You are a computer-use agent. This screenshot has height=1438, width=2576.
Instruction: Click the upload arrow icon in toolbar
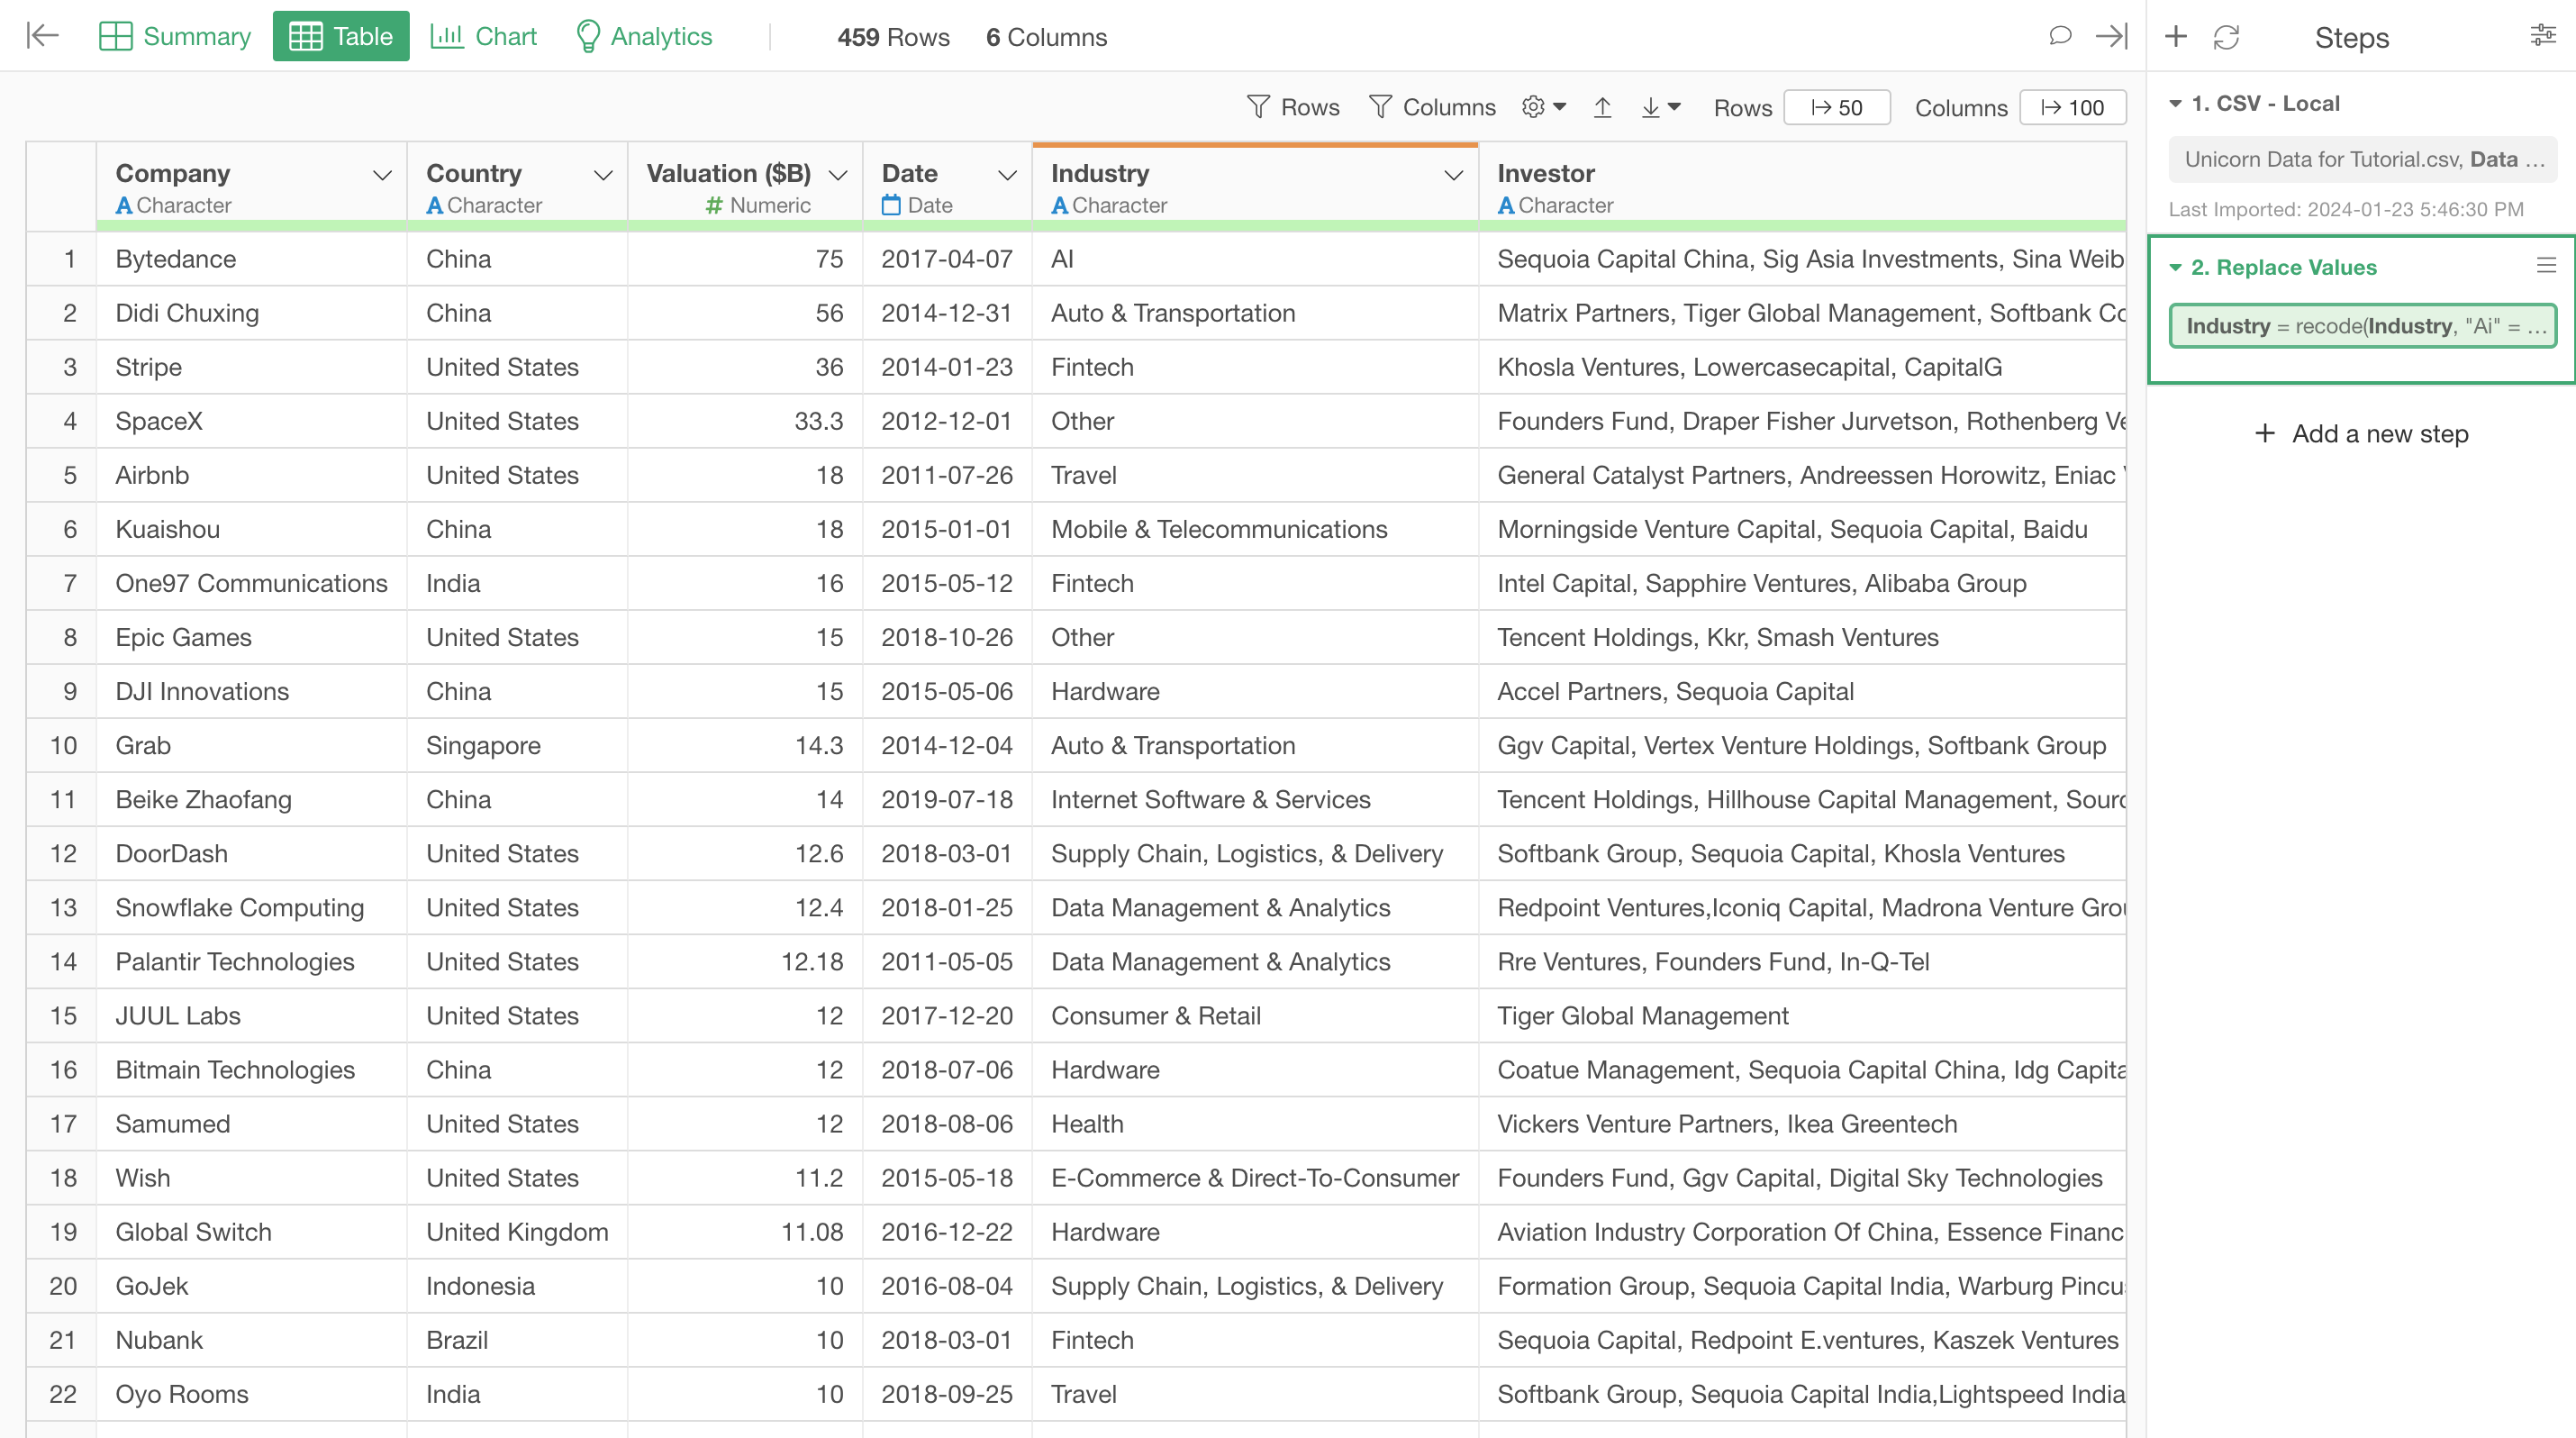pos(1602,107)
